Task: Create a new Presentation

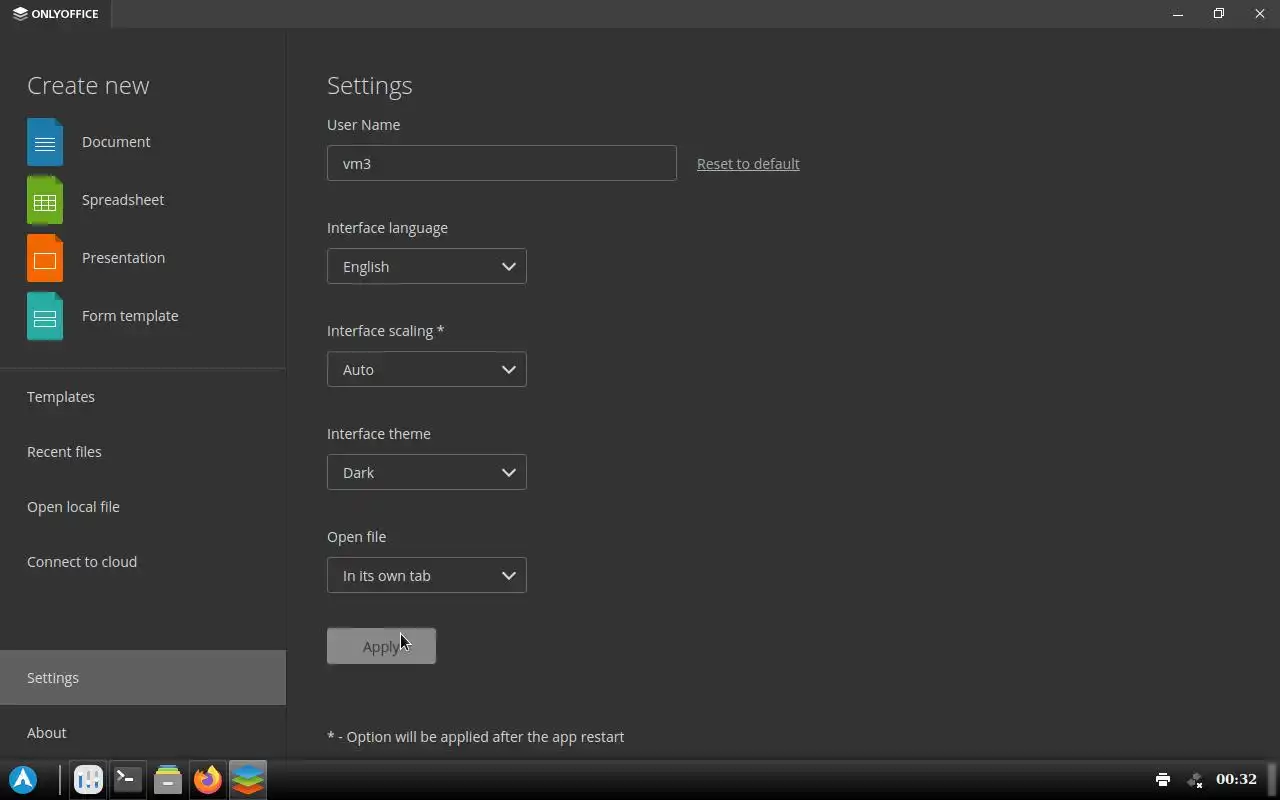Action: 123,258
